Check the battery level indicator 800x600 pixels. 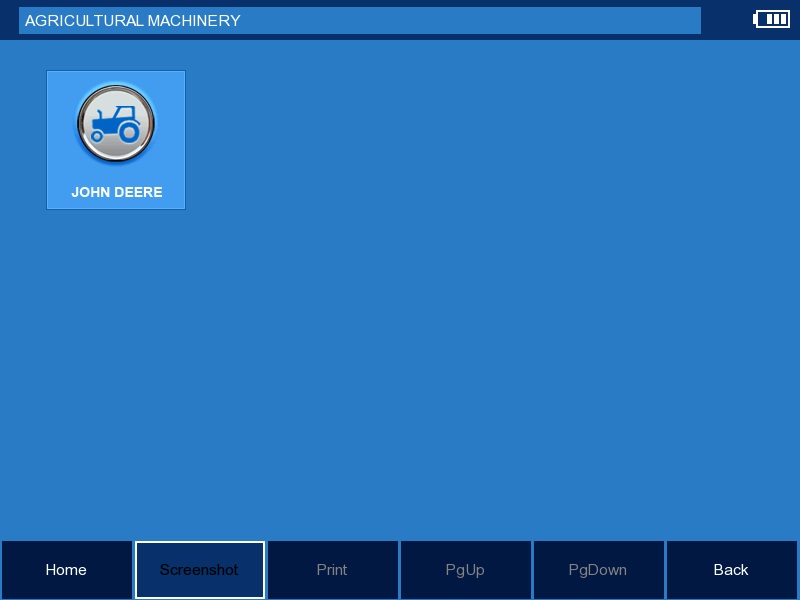pyautogui.click(x=771, y=19)
